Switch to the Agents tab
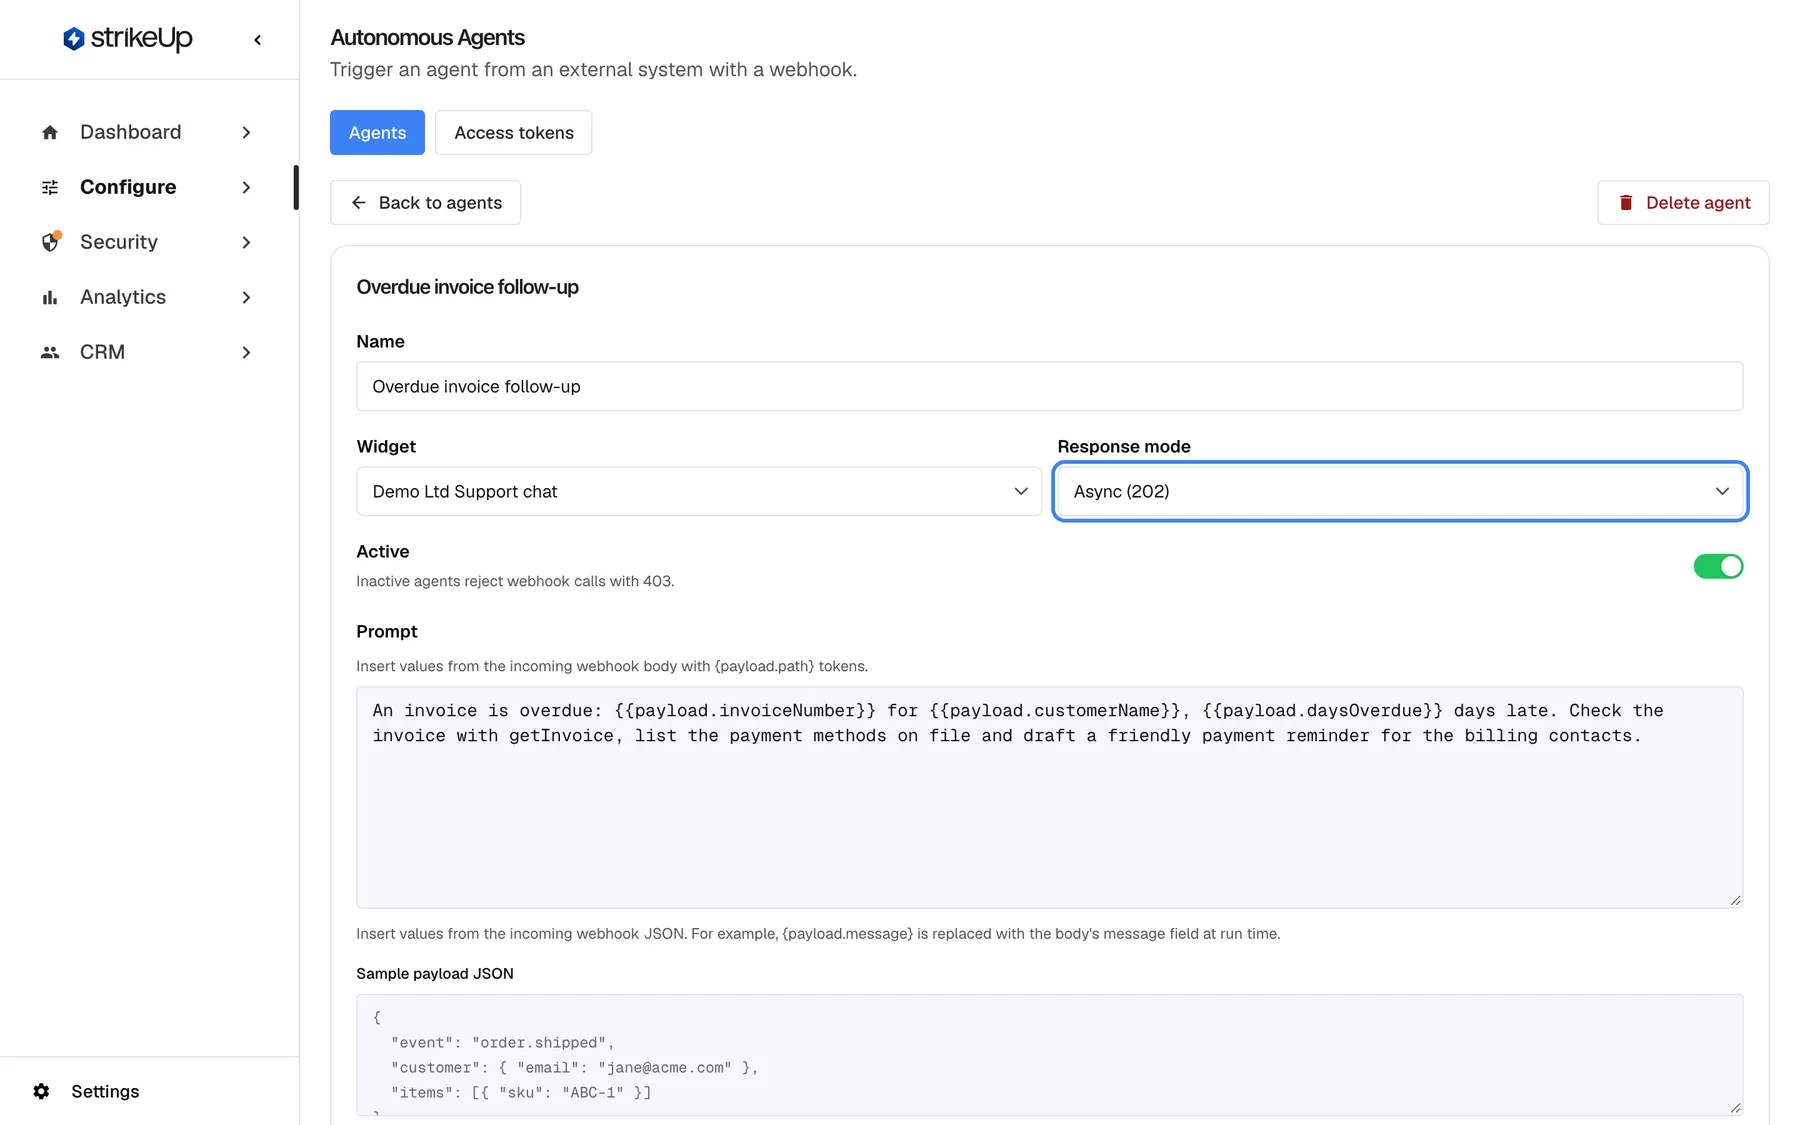1800x1125 pixels. 377,132
